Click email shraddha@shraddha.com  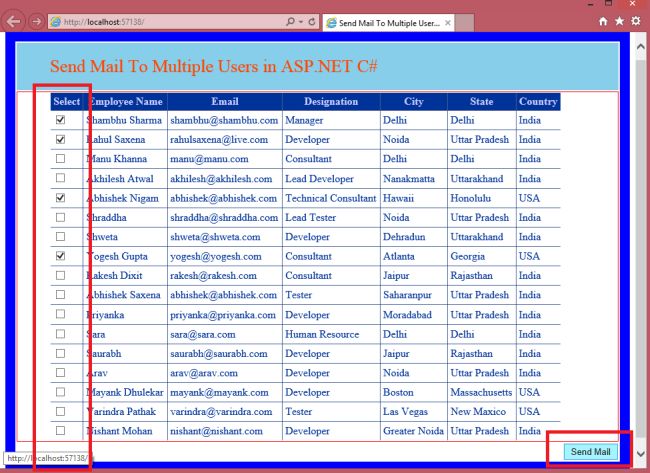224,218
